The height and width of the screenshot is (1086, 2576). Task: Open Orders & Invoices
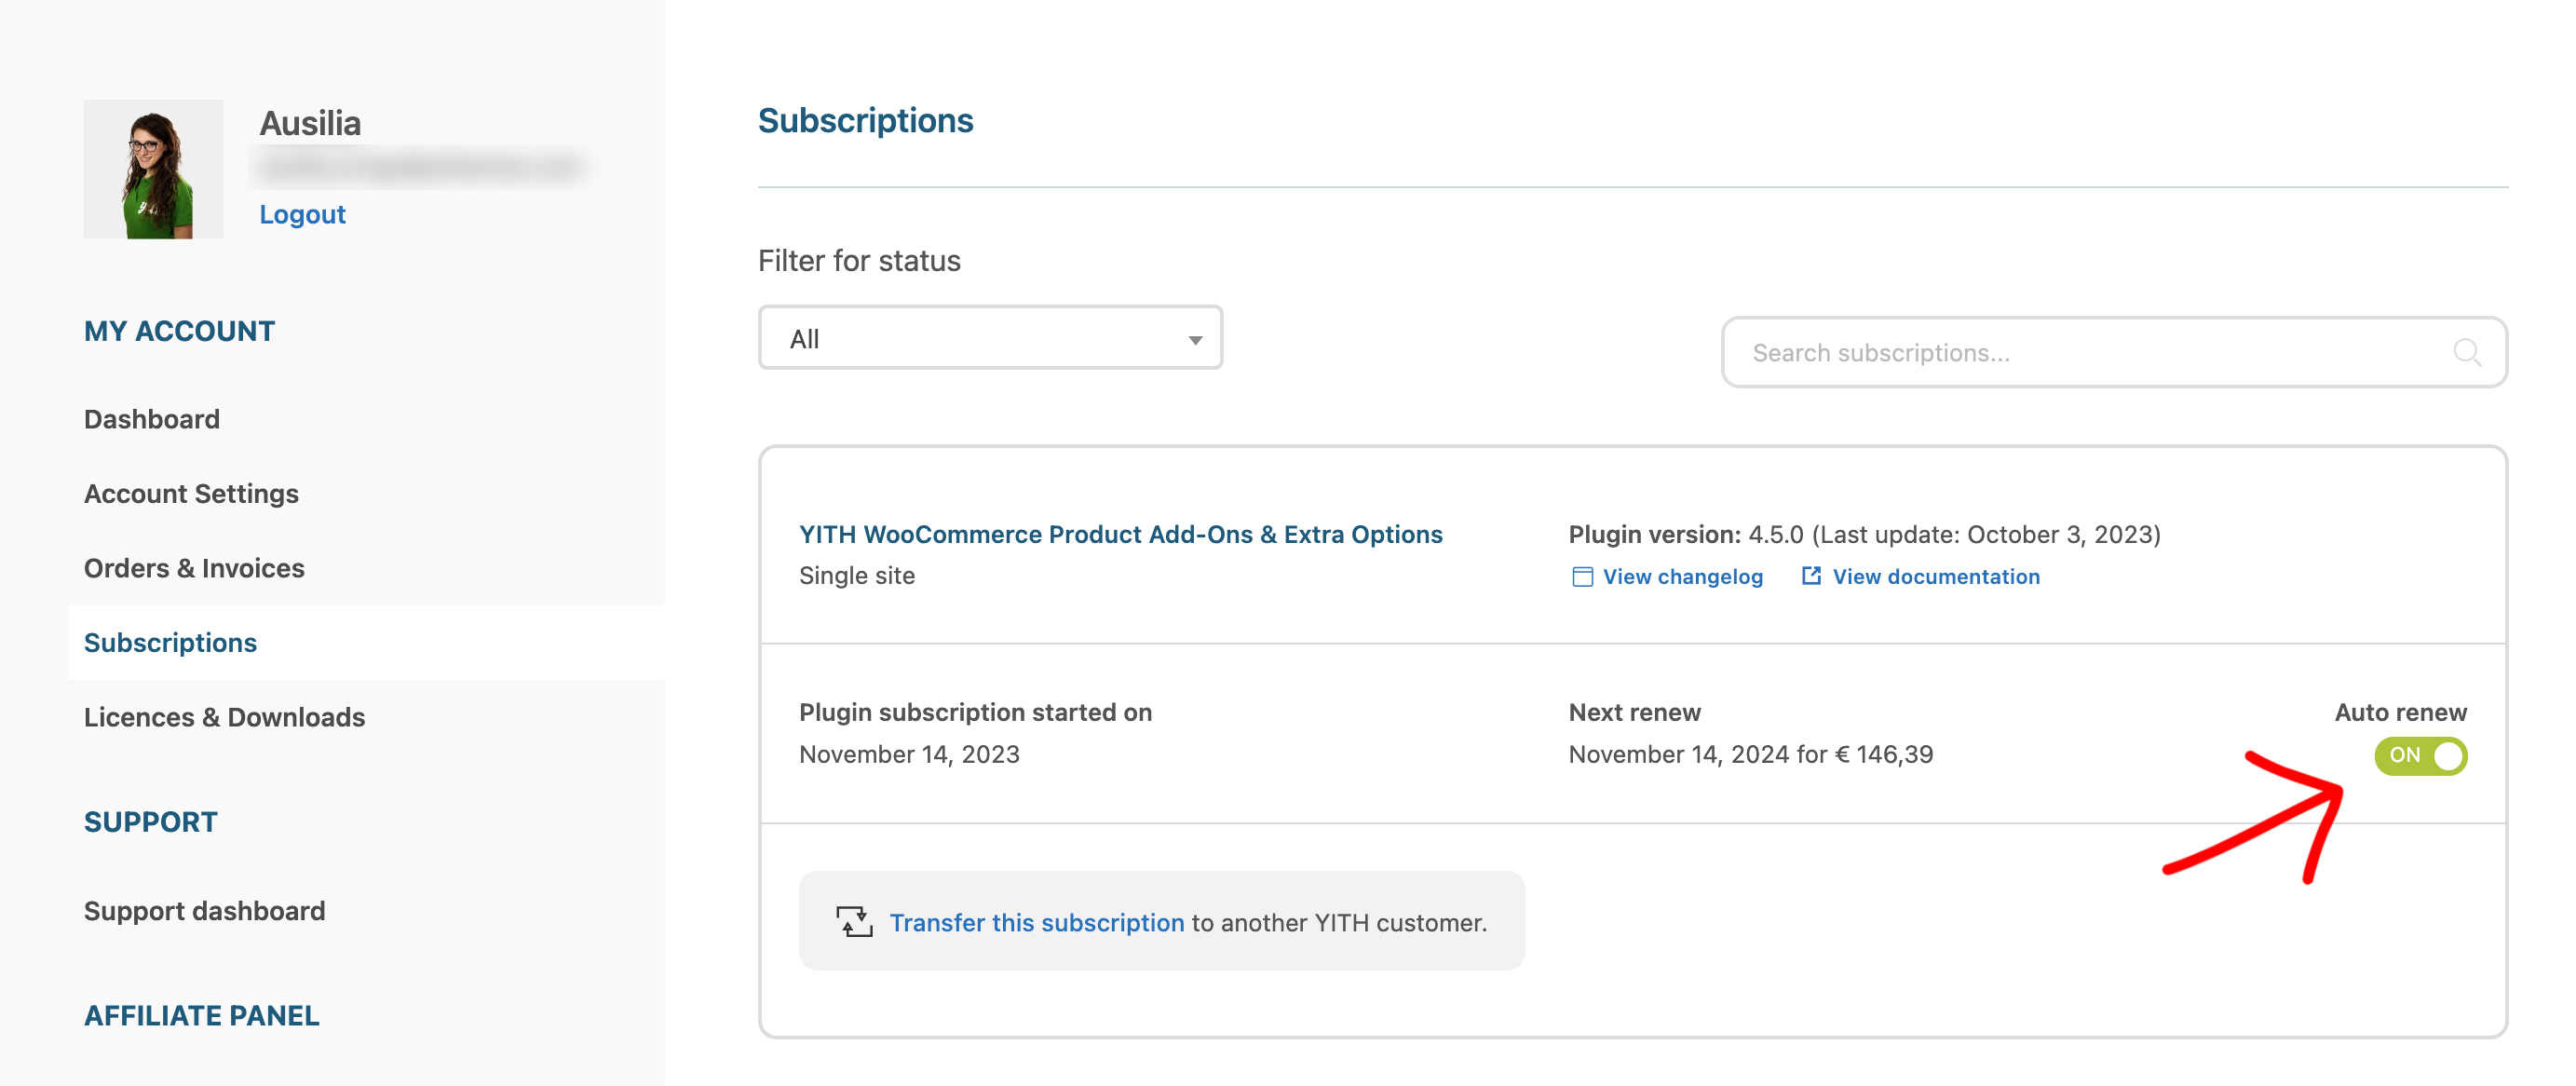[194, 568]
